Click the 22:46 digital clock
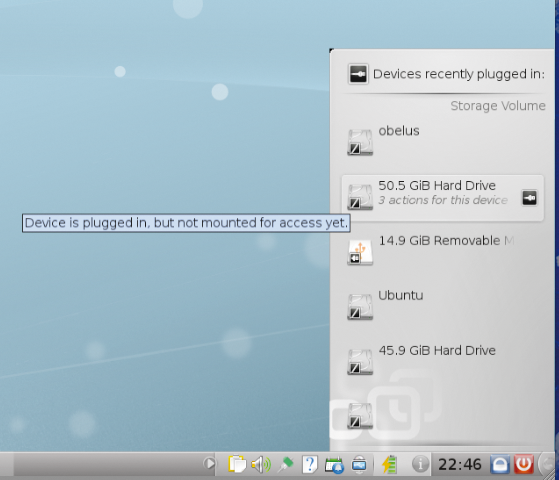 (460, 464)
